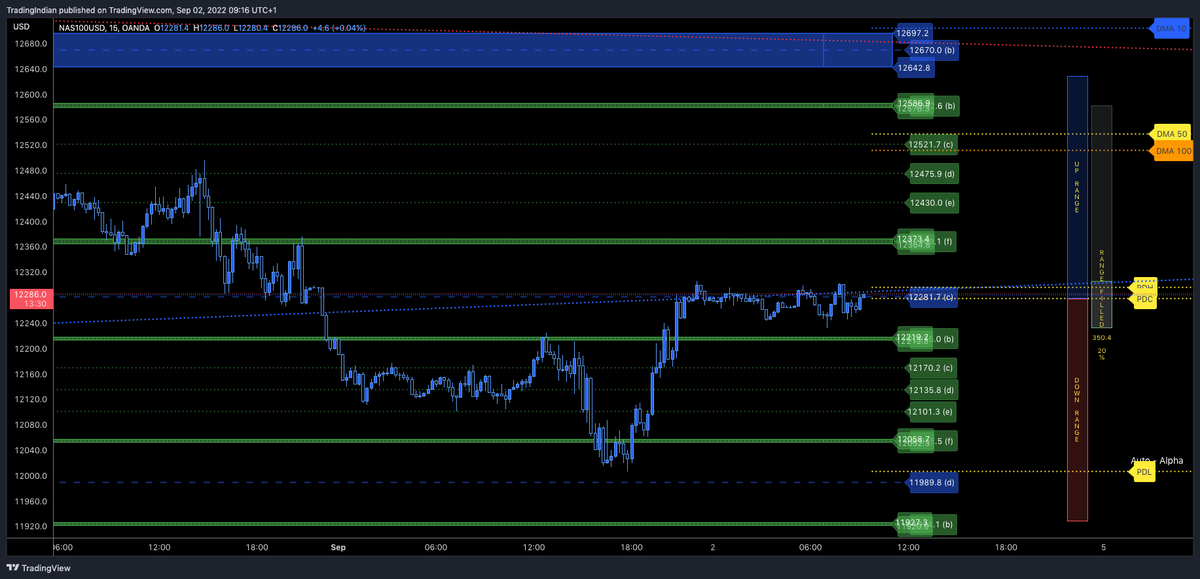This screenshot has width=1200, height=579.
Task: Click the DMA 10 label tag
Action: coord(1170,28)
